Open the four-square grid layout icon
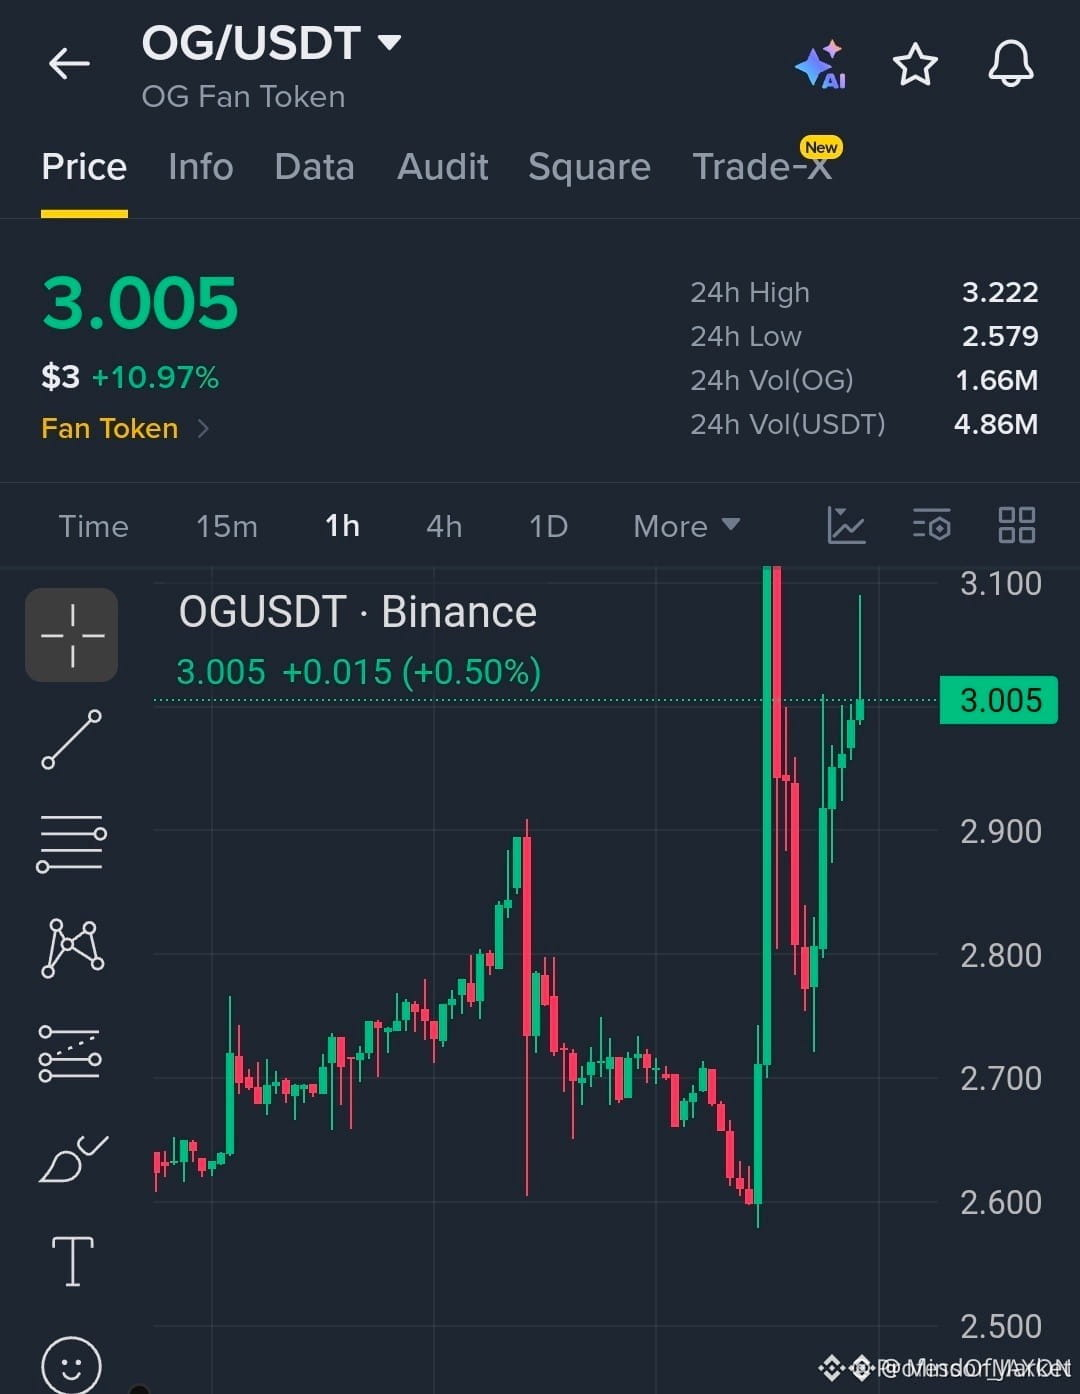This screenshot has height=1394, width=1080. [1017, 525]
